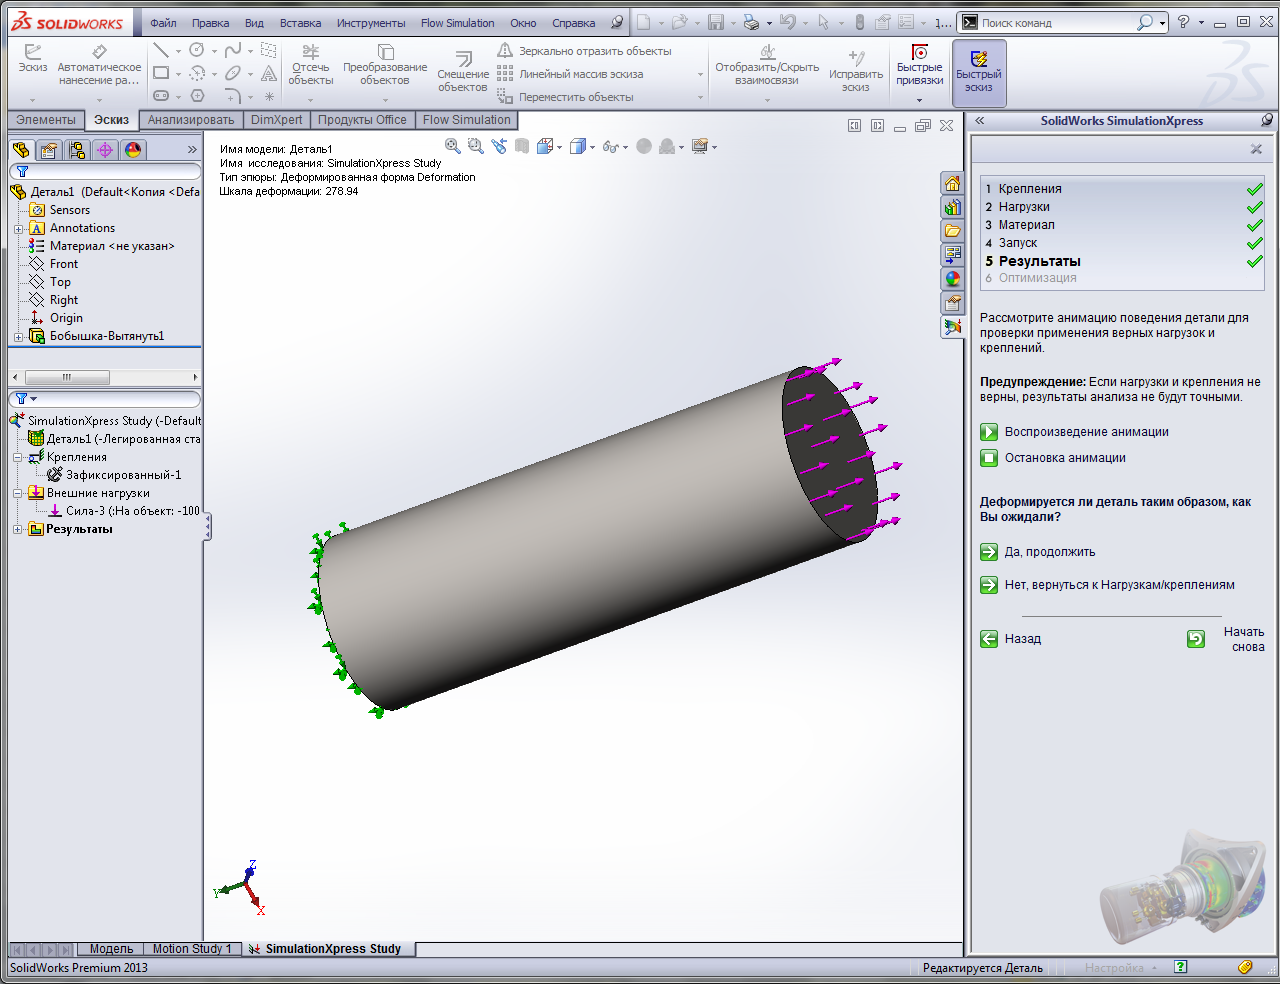Switch to the Анализировать ribbon tab
The width and height of the screenshot is (1280, 984).
pos(191,120)
